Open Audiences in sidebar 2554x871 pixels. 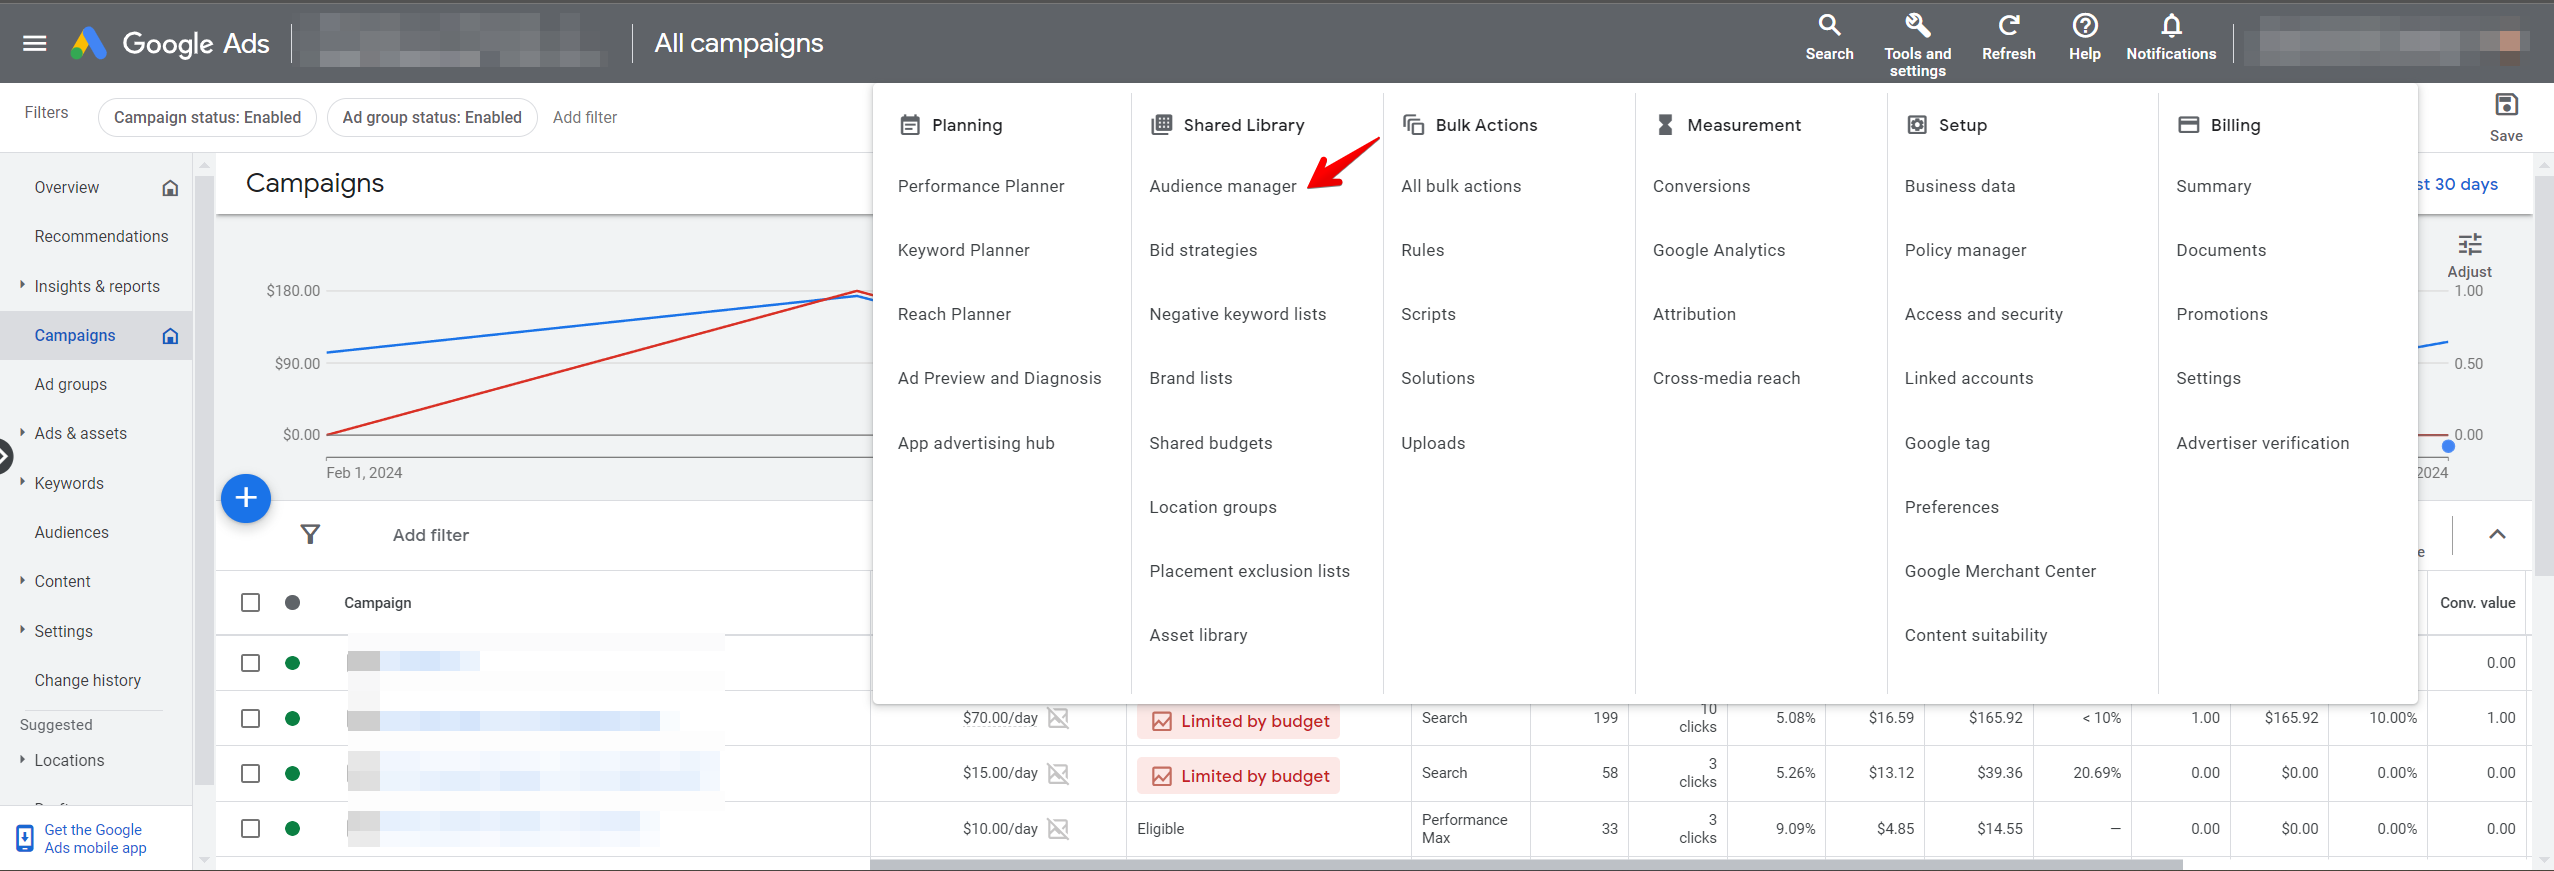pyautogui.click(x=71, y=532)
